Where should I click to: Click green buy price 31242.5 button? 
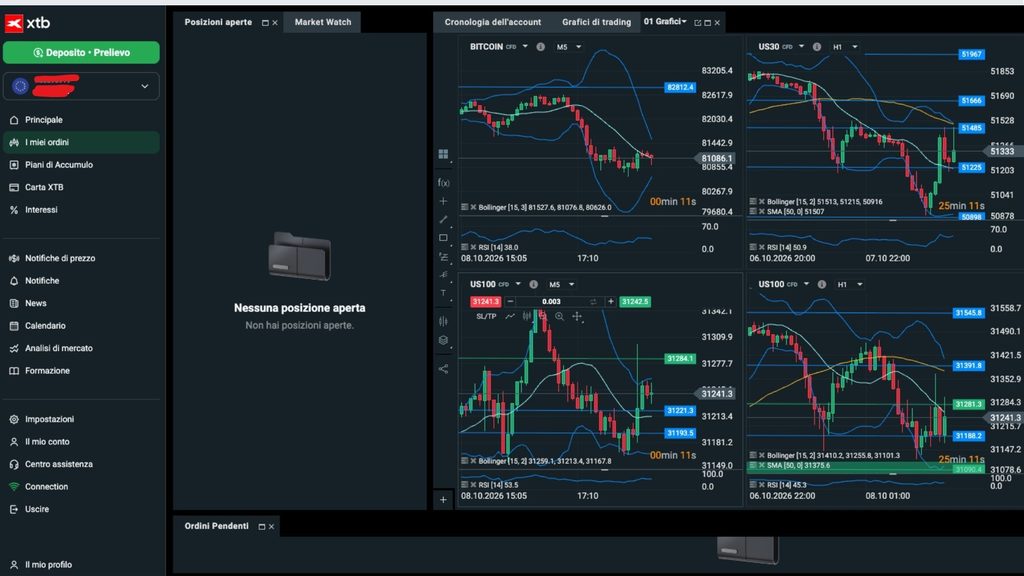coord(635,302)
